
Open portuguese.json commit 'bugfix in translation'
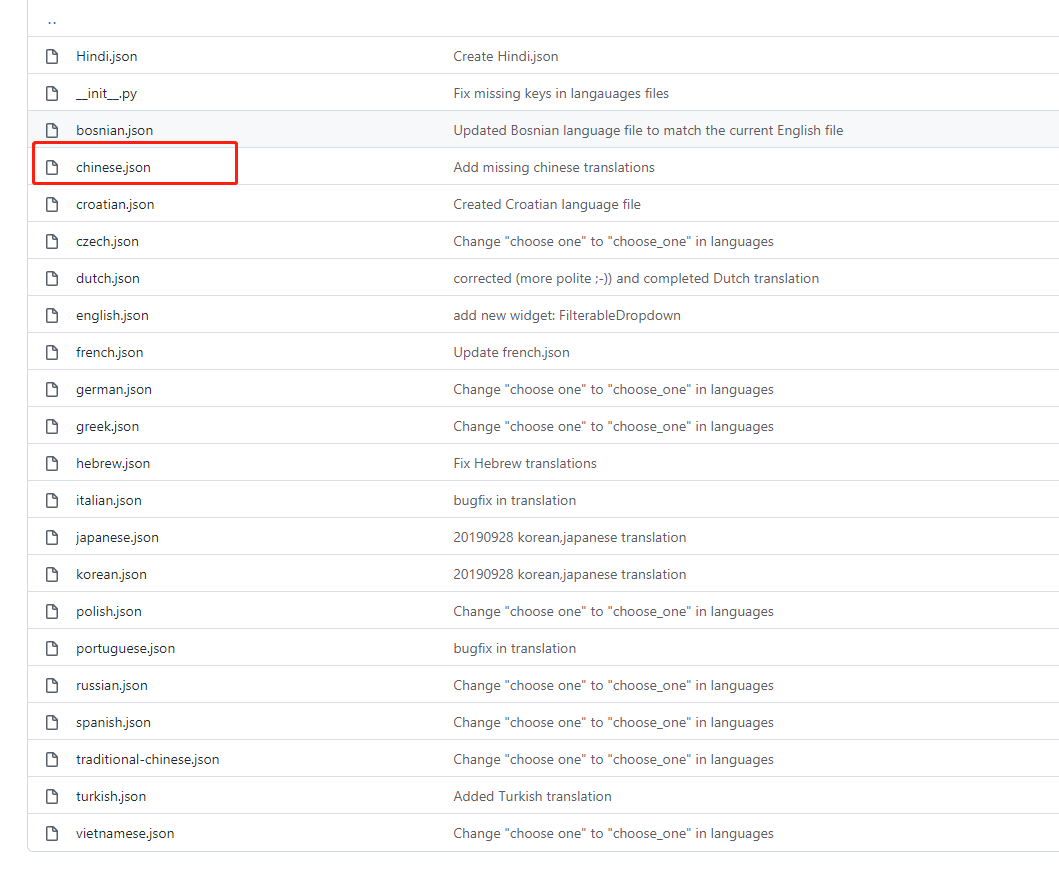pyautogui.click(x=515, y=648)
